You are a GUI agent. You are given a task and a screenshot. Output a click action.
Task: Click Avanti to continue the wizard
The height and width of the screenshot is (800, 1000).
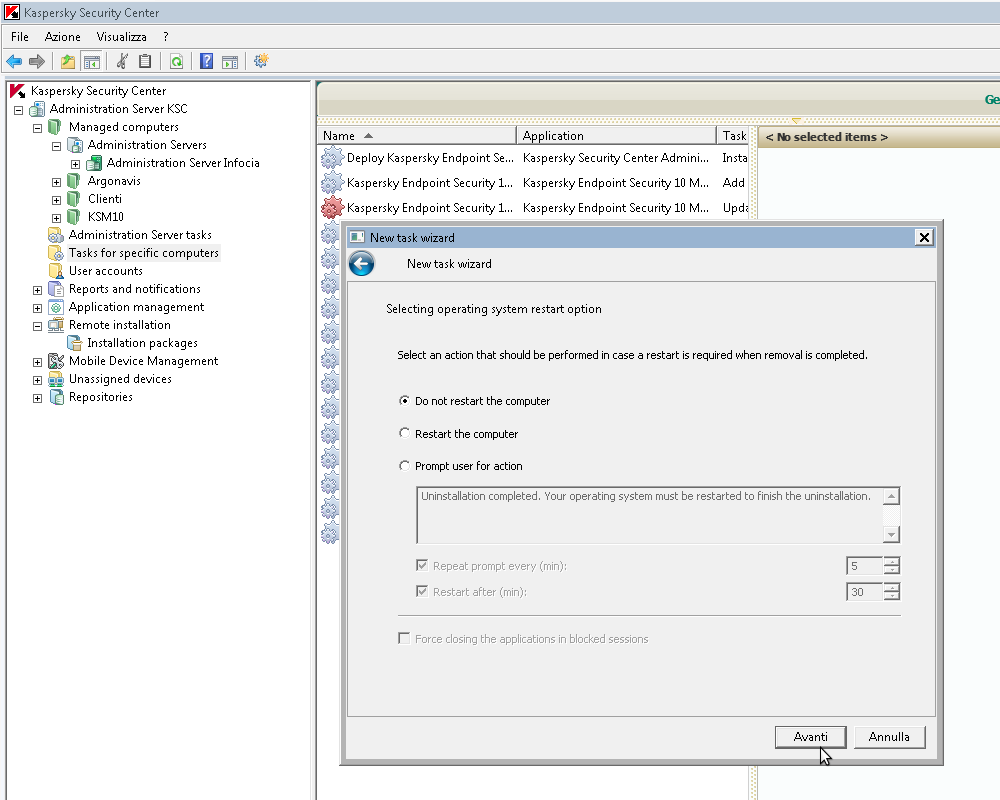(x=811, y=737)
